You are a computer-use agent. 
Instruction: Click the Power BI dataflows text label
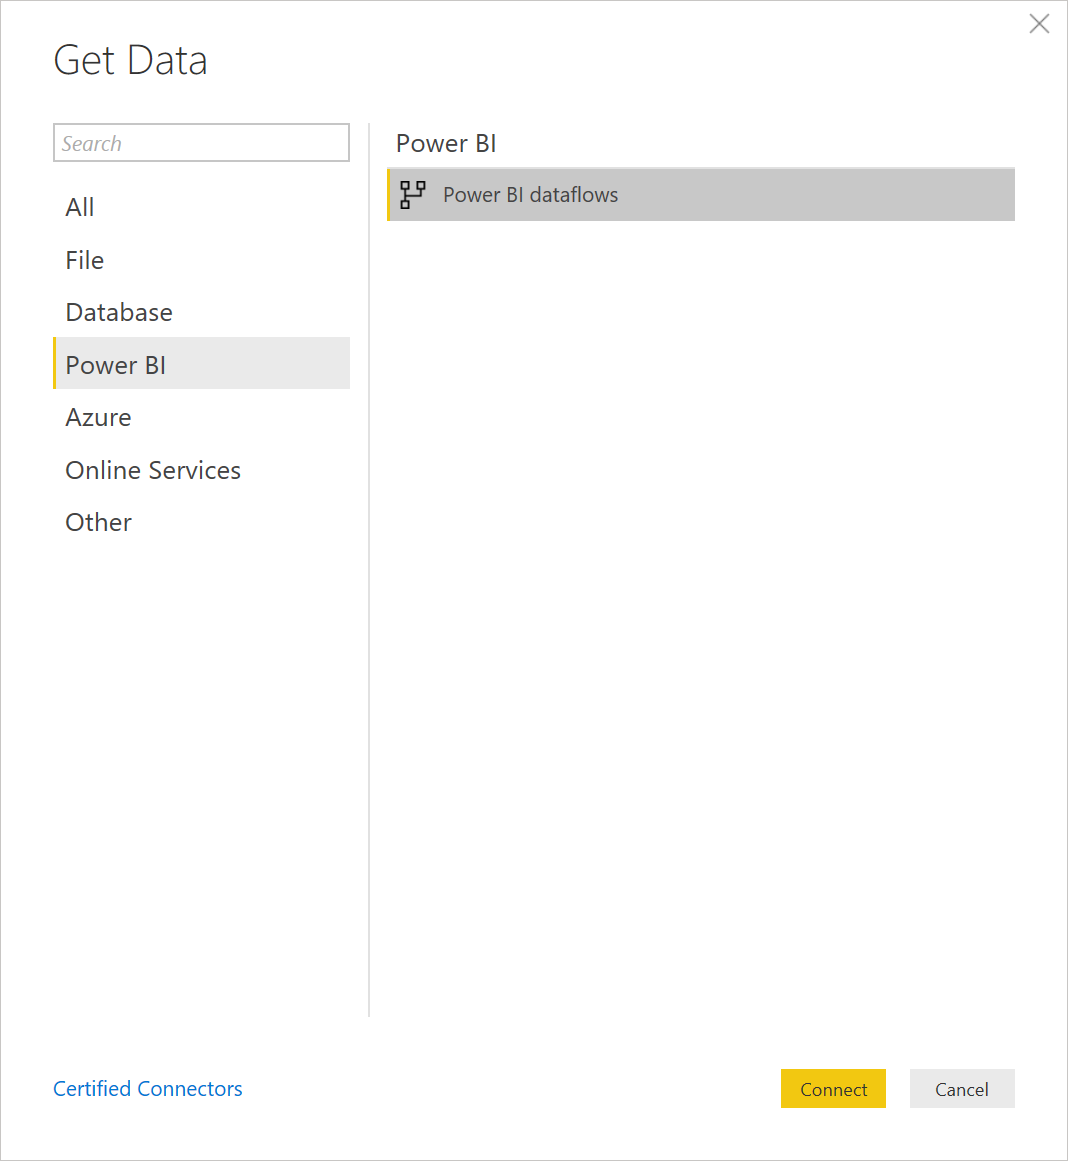pos(530,195)
